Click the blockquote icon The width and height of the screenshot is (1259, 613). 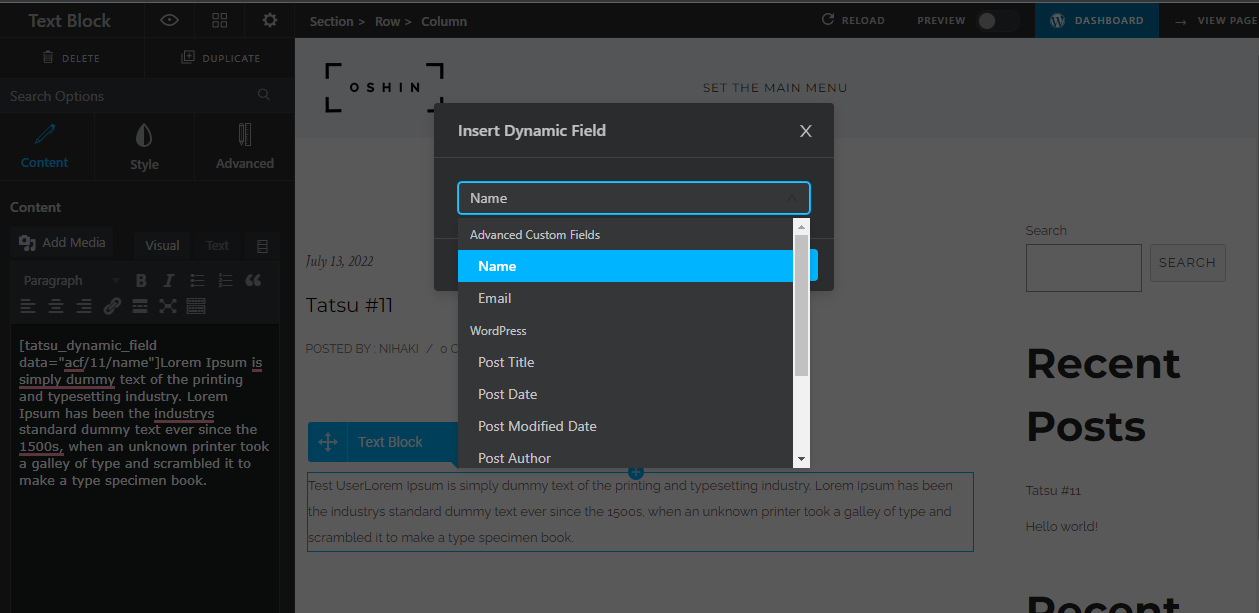pyautogui.click(x=253, y=281)
